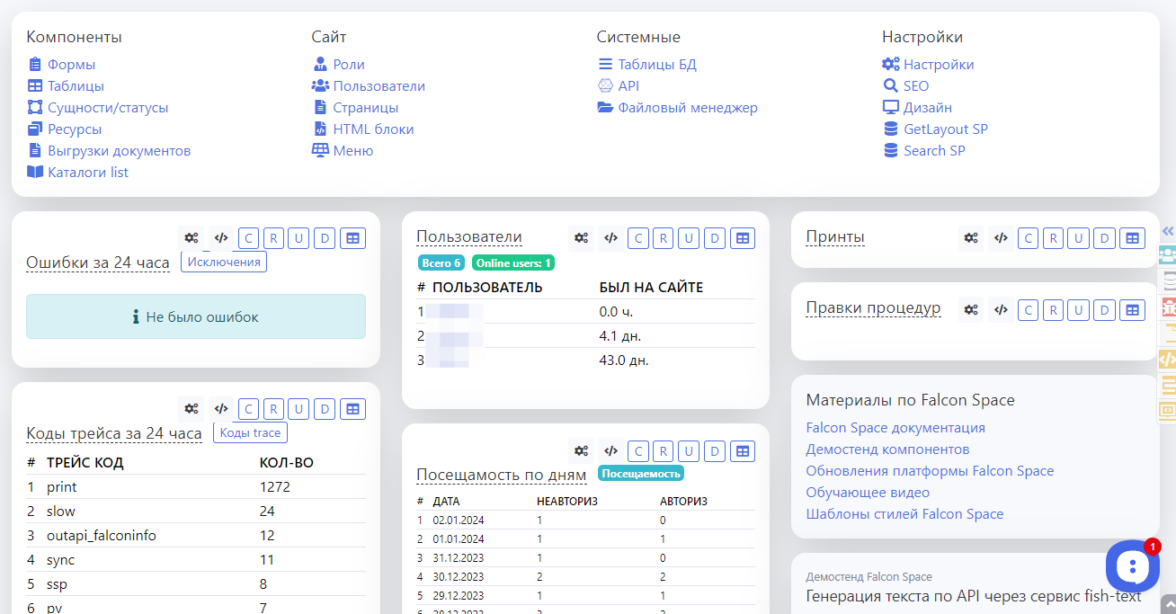Go to HTML блоки in Сайт menu
Screen dimensions: 1176x614
(x=373, y=129)
